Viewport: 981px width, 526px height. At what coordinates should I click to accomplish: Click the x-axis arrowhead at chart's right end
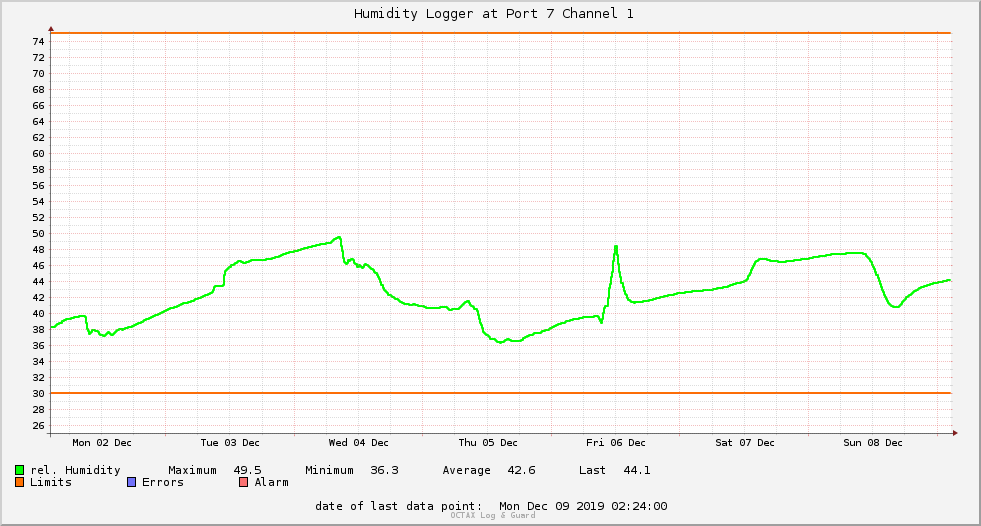955,433
